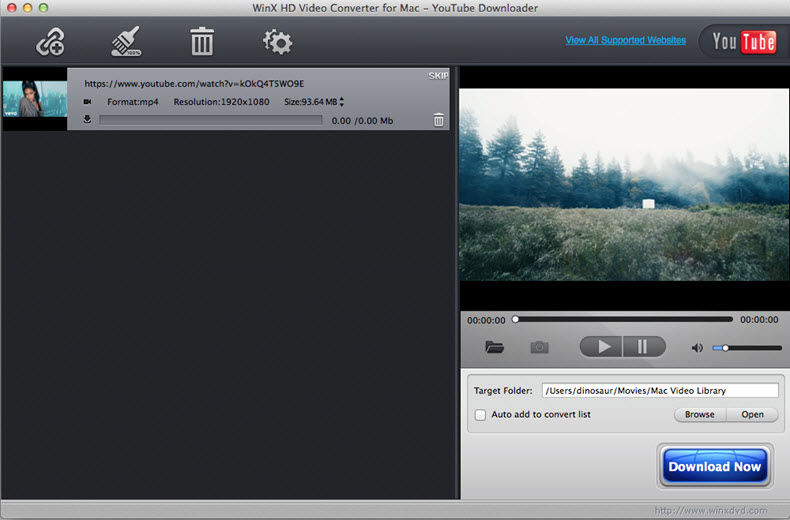Click the Target Folder path field
This screenshot has width=790, height=520.
[x=659, y=390]
